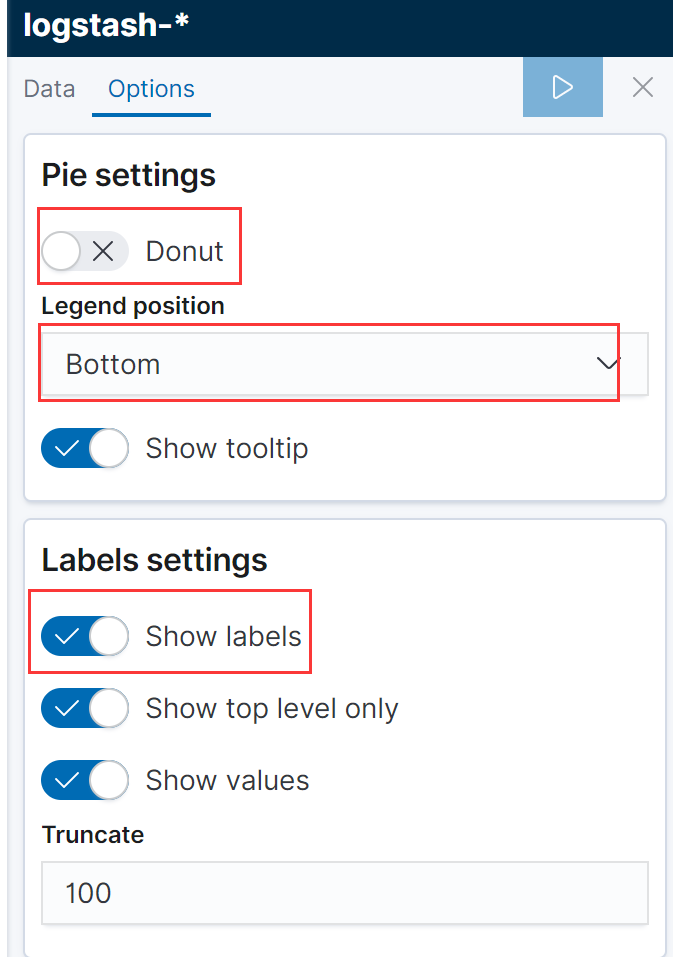Screen dimensions: 673x957
Task: Click the Truncate field label
Action: (93, 834)
